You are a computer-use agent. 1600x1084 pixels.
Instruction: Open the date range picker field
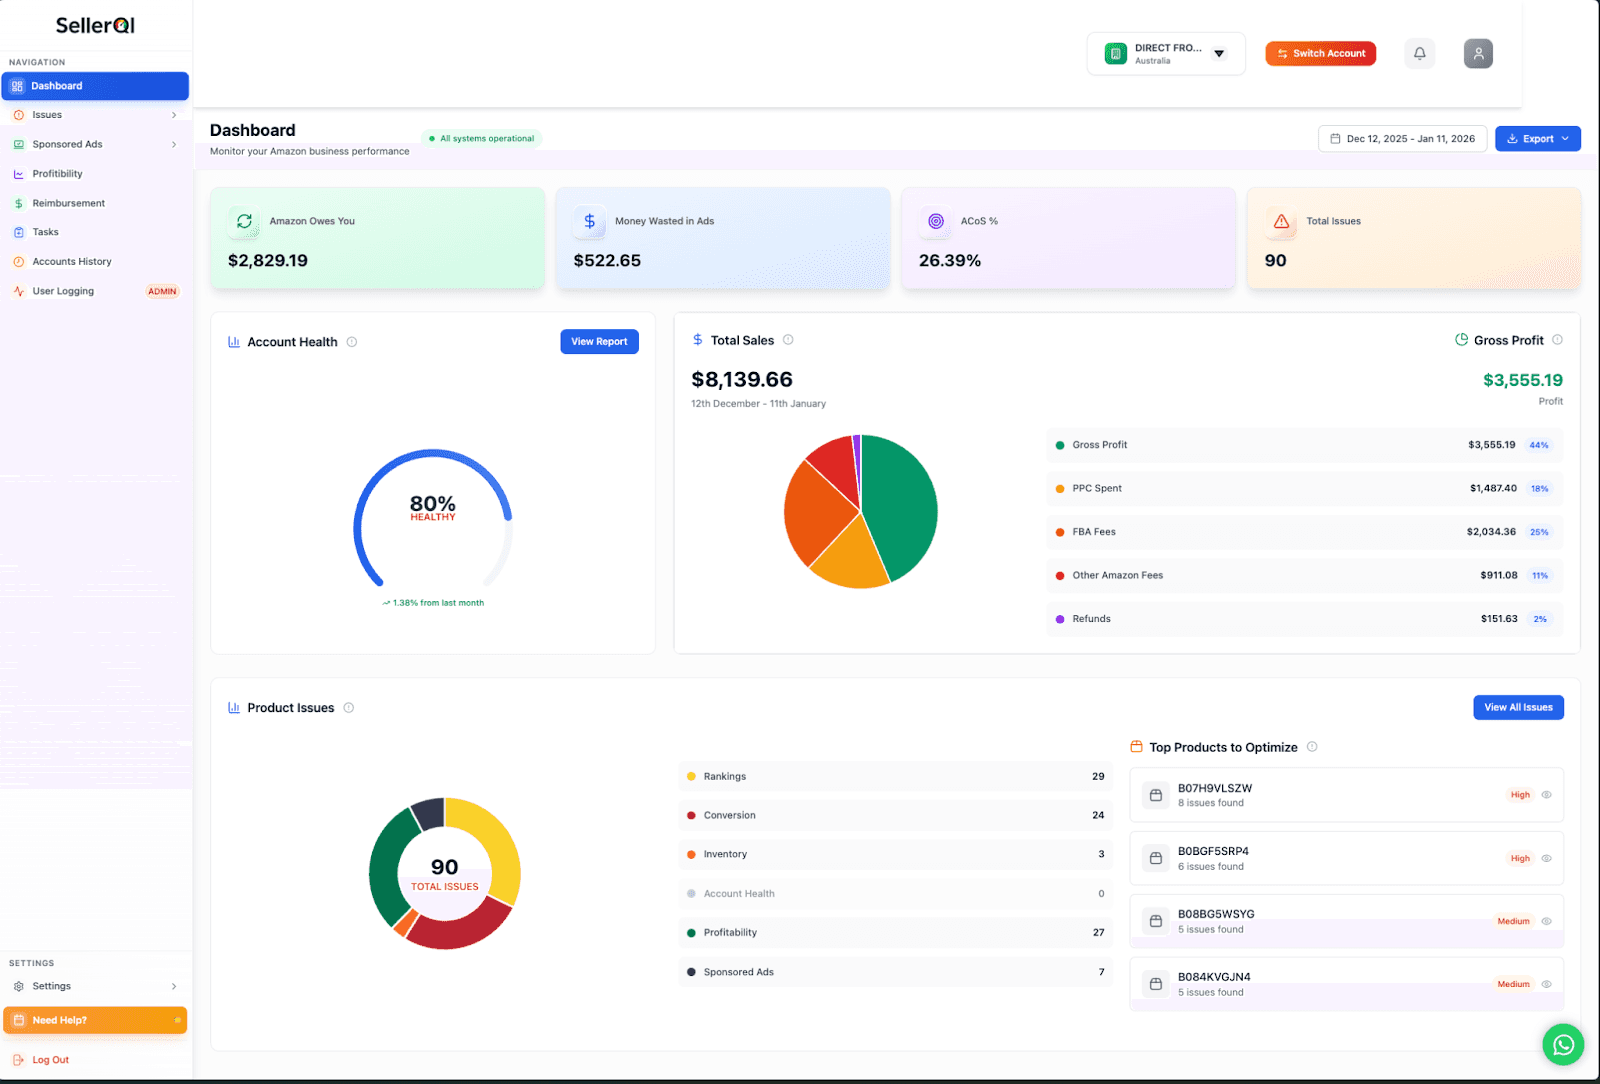pyautogui.click(x=1402, y=138)
